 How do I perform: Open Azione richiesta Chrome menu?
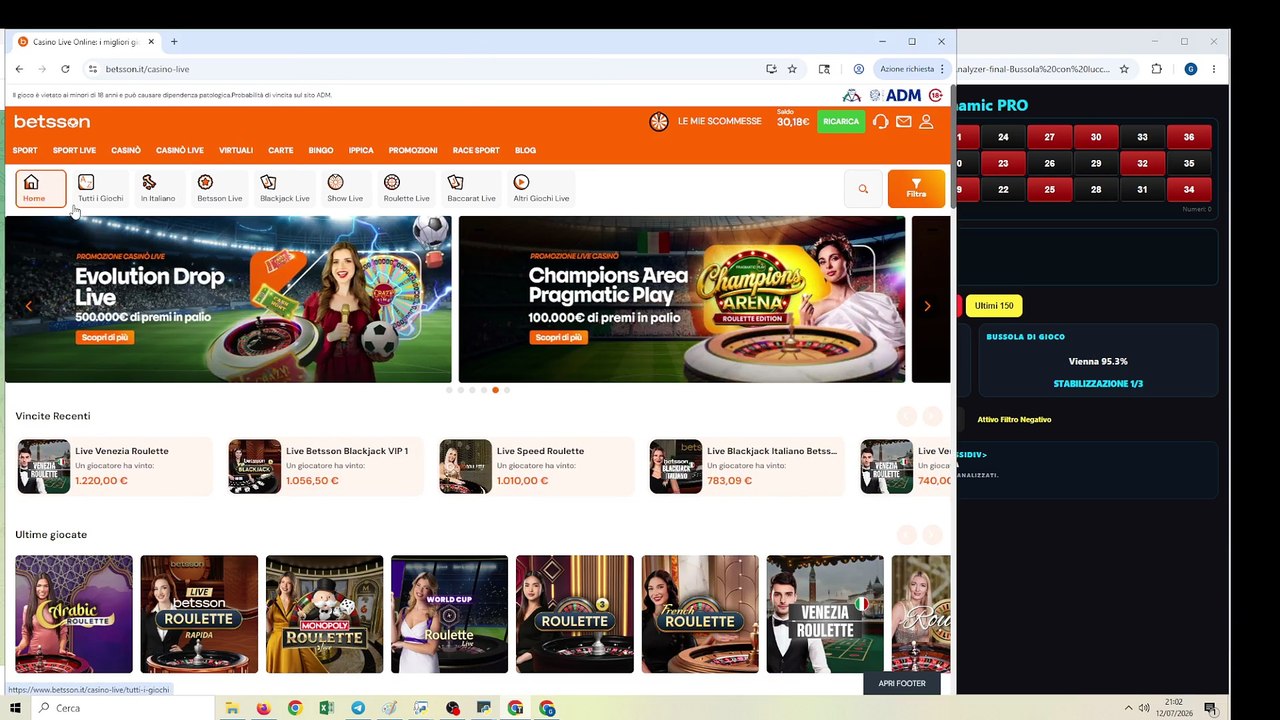(x=911, y=69)
